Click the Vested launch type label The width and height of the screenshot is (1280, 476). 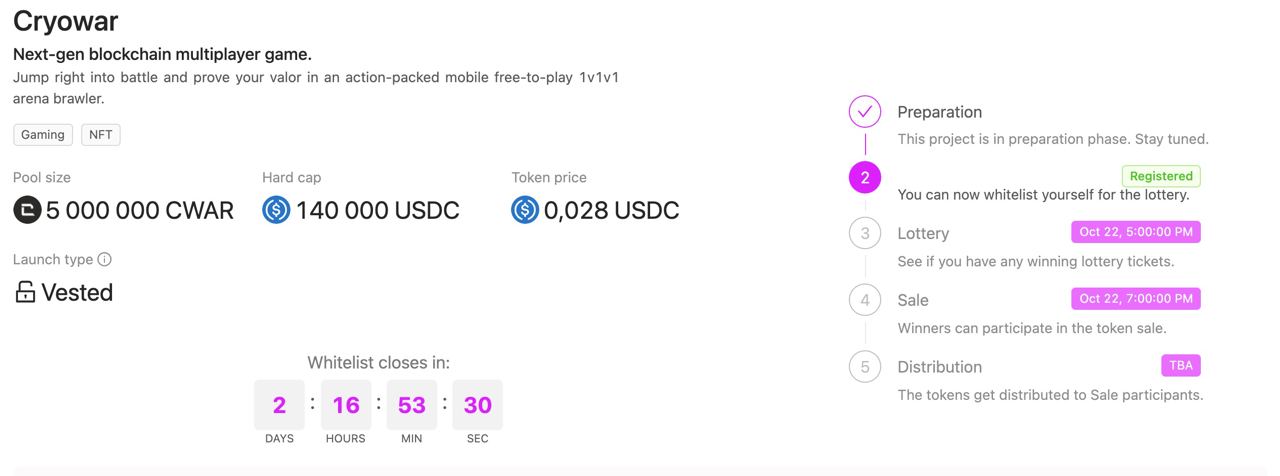(77, 292)
